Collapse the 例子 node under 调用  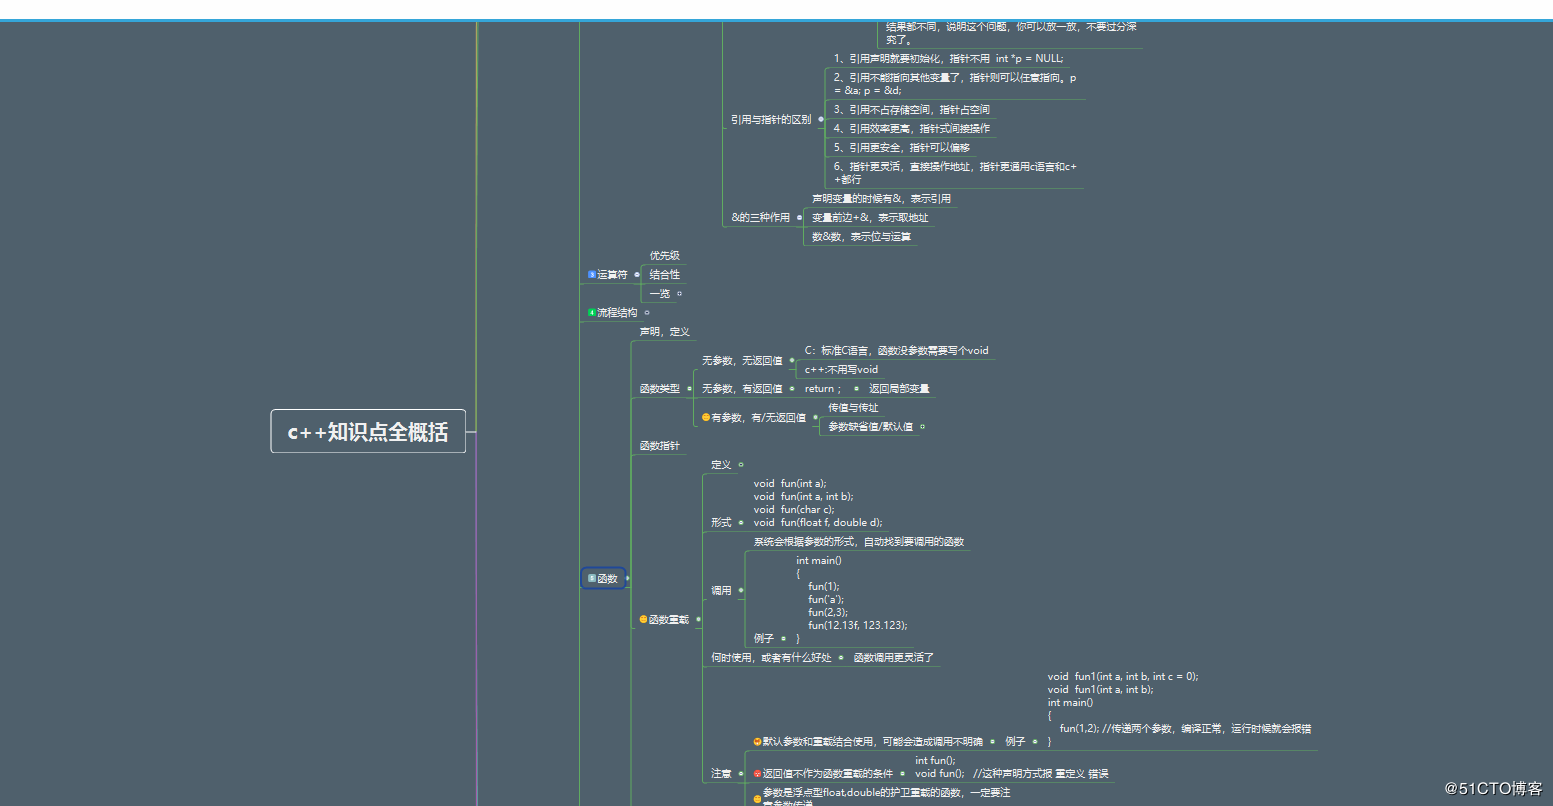point(784,637)
